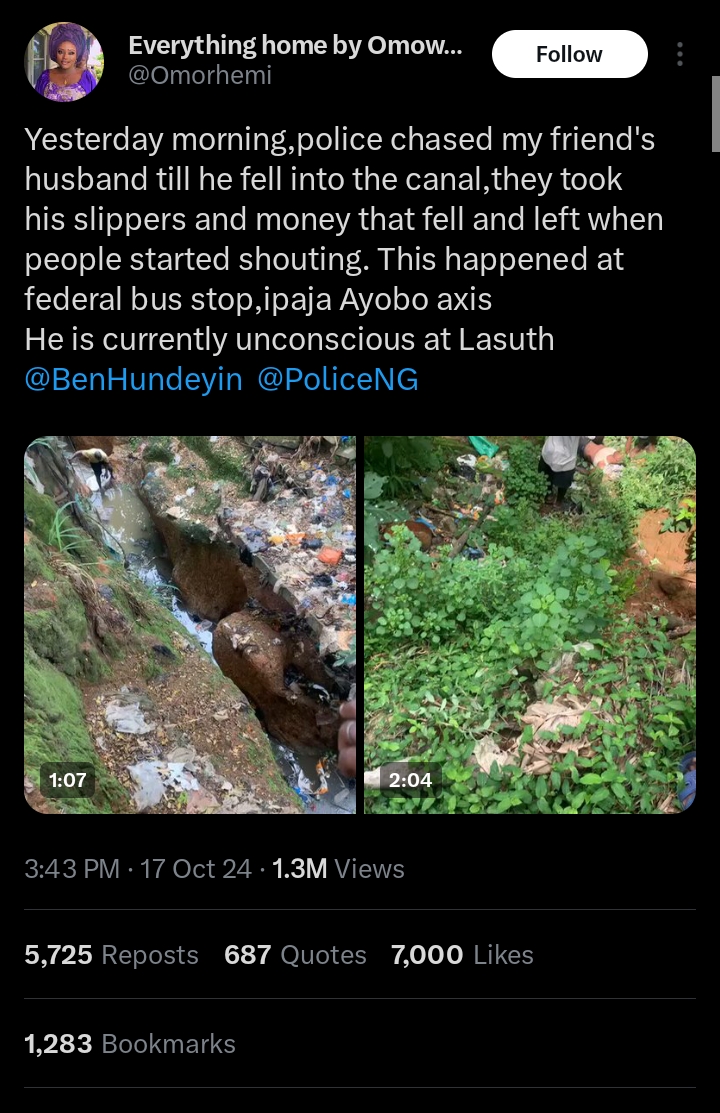Visit the @Omorhemi handle
This screenshot has height=1113, width=720.
(x=200, y=75)
